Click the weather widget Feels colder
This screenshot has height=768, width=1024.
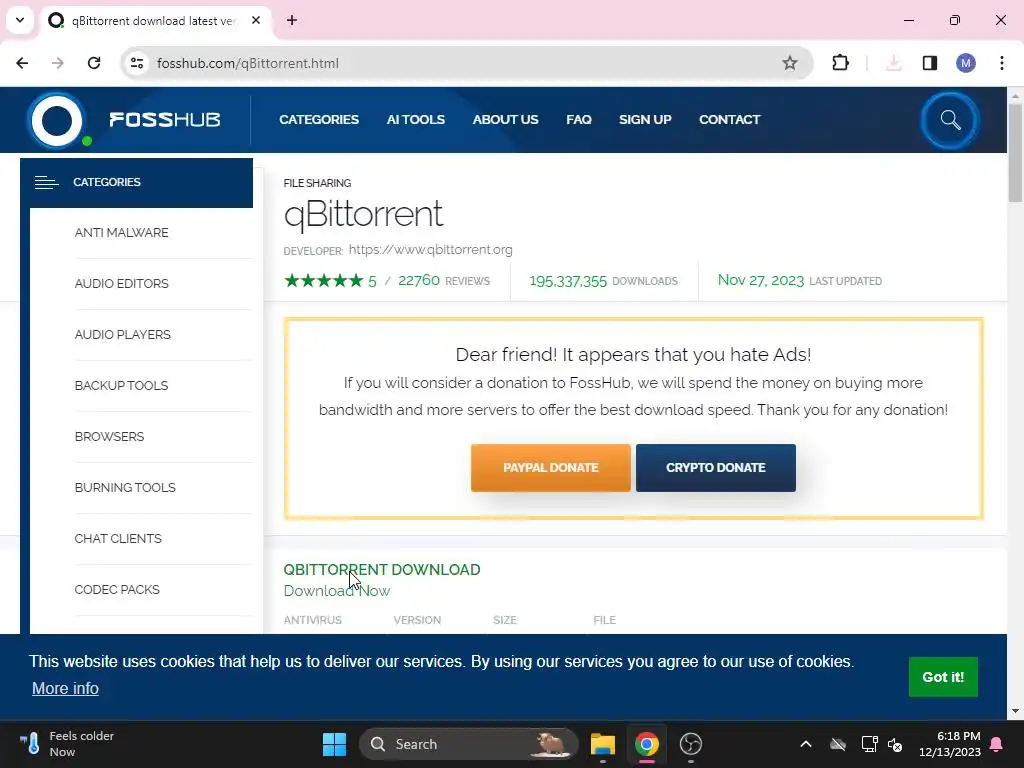pos(67,744)
